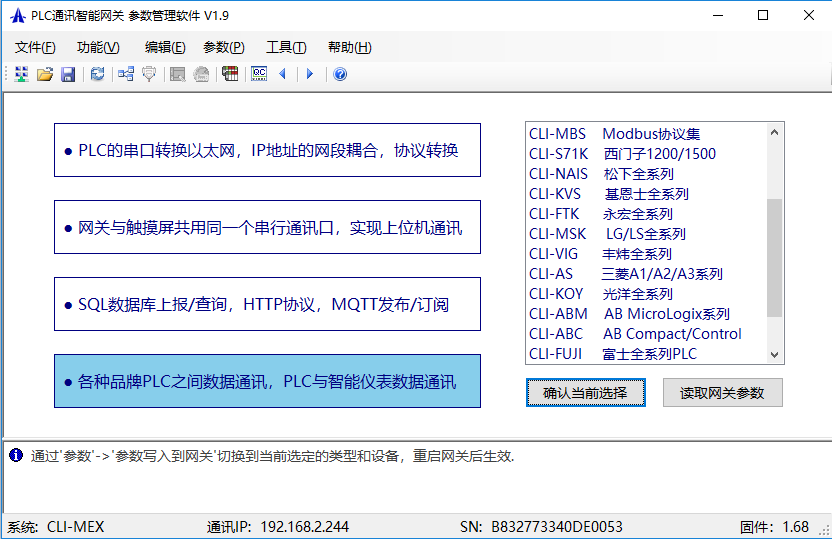Maximize the PLC gateway software window

click(x=763, y=15)
